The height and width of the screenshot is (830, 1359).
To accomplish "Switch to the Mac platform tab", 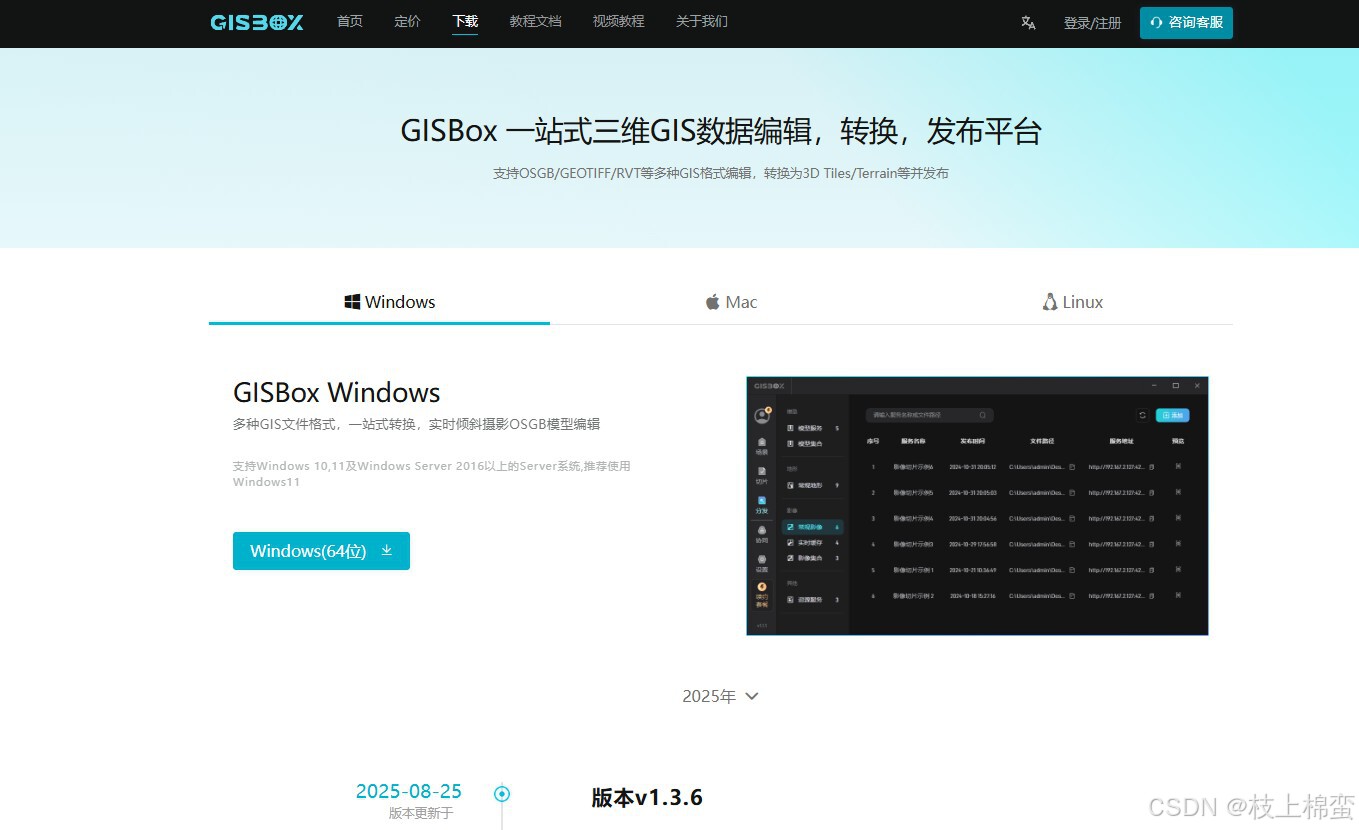I will (x=731, y=302).
